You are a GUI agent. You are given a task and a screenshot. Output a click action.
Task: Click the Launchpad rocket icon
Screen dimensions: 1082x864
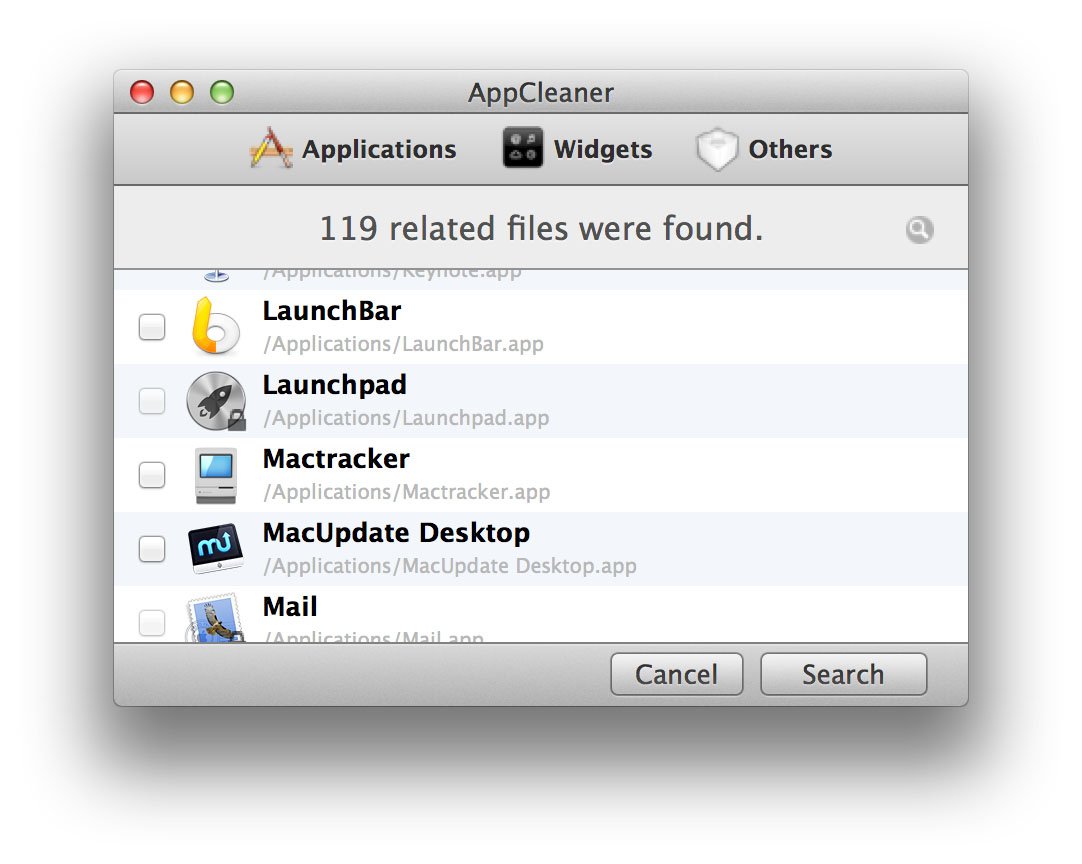[216, 401]
